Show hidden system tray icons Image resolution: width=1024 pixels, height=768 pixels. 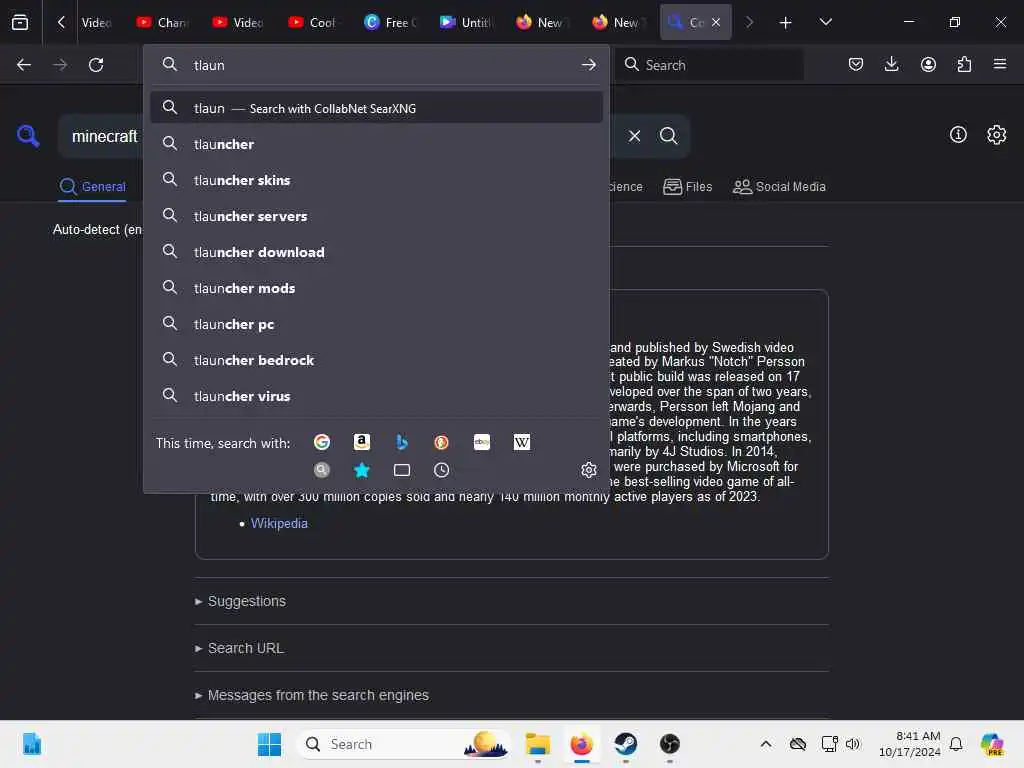[766, 744]
